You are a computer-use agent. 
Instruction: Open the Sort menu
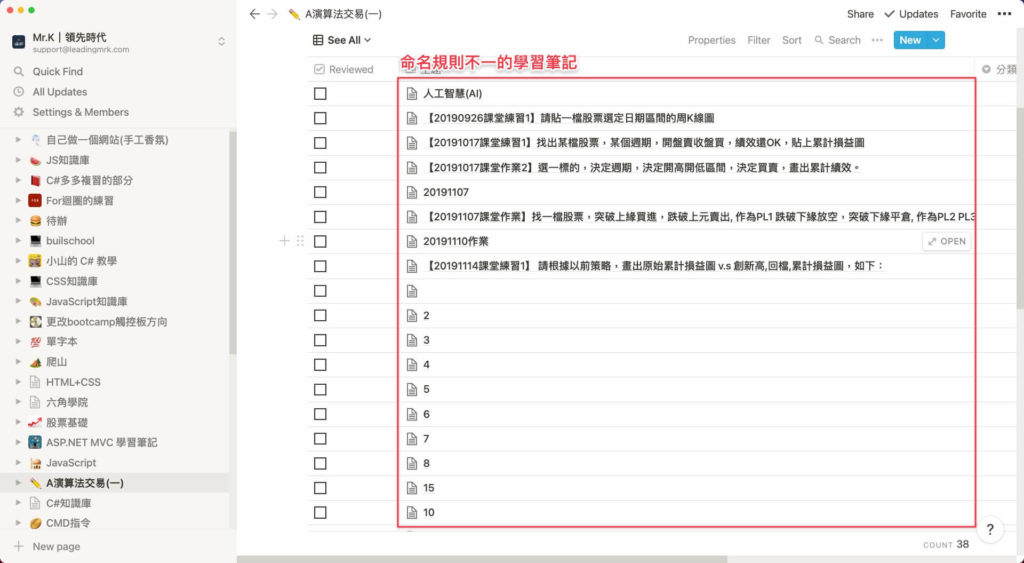tap(792, 40)
